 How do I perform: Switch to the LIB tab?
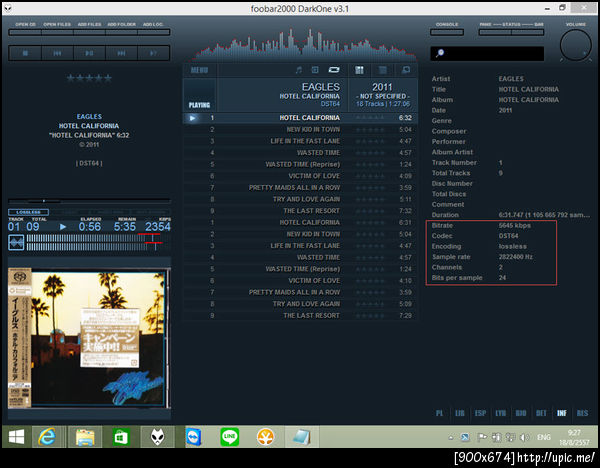point(460,413)
